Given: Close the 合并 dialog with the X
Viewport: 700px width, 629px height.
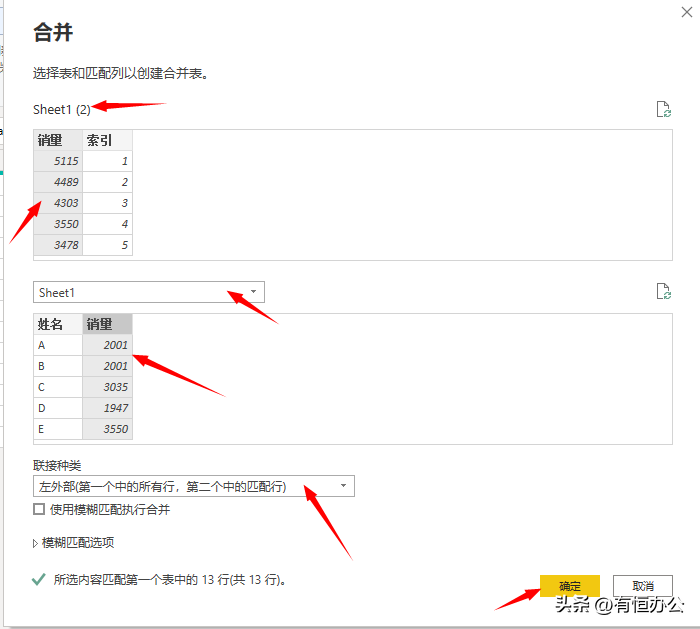Looking at the screenshot, I should pos(687,12).
